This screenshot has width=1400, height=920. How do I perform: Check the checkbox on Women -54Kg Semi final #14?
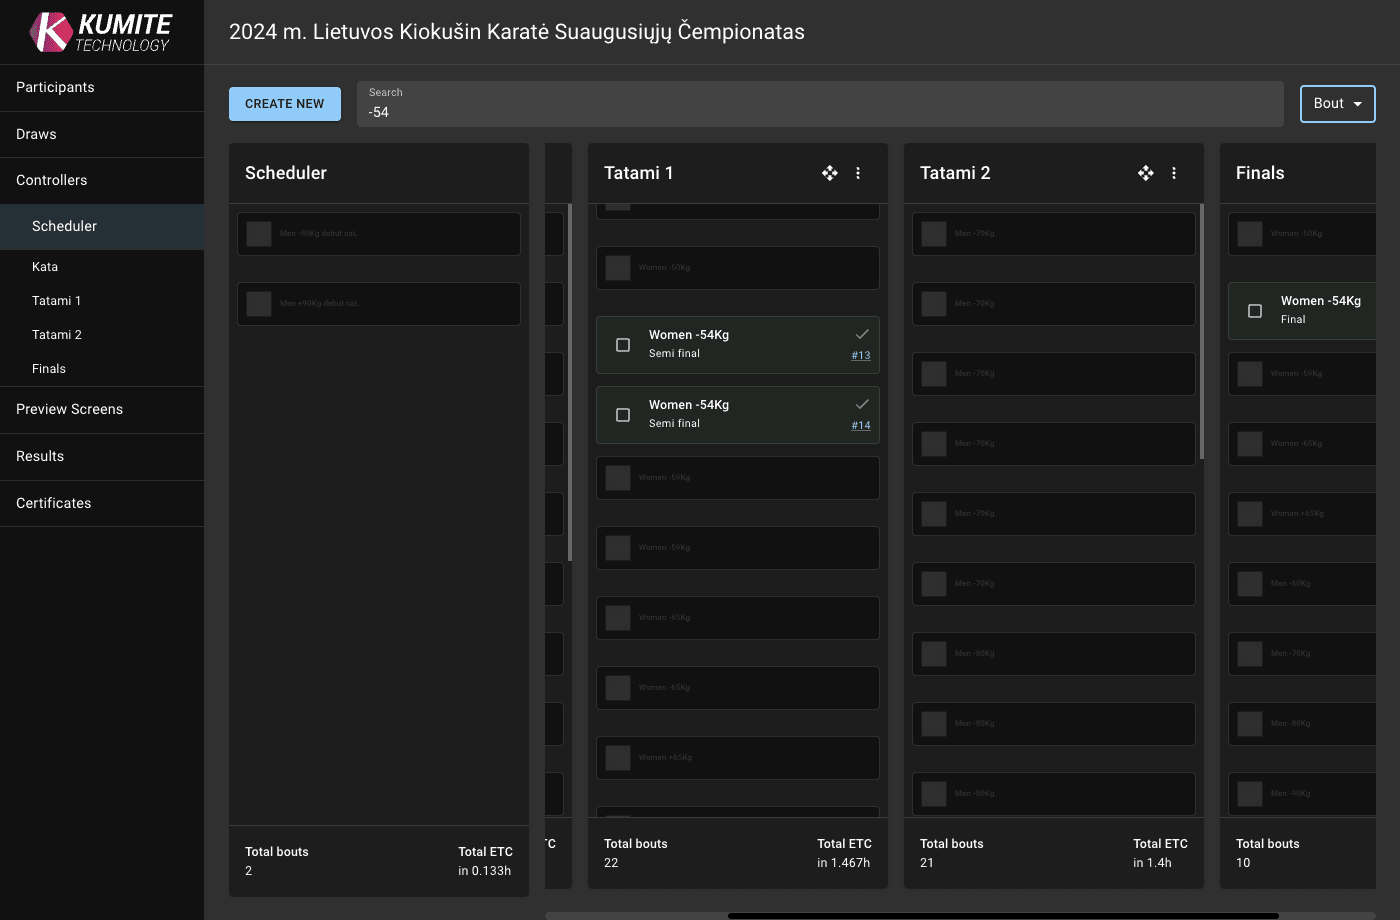tap(622, 414)
